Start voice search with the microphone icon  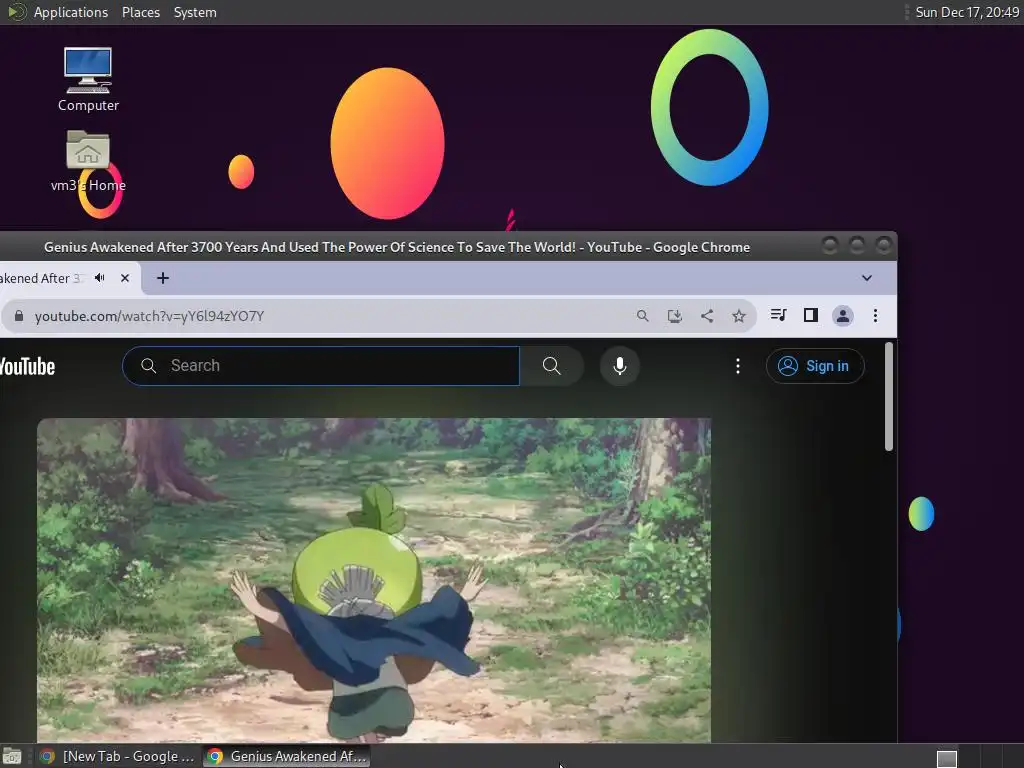620,366
